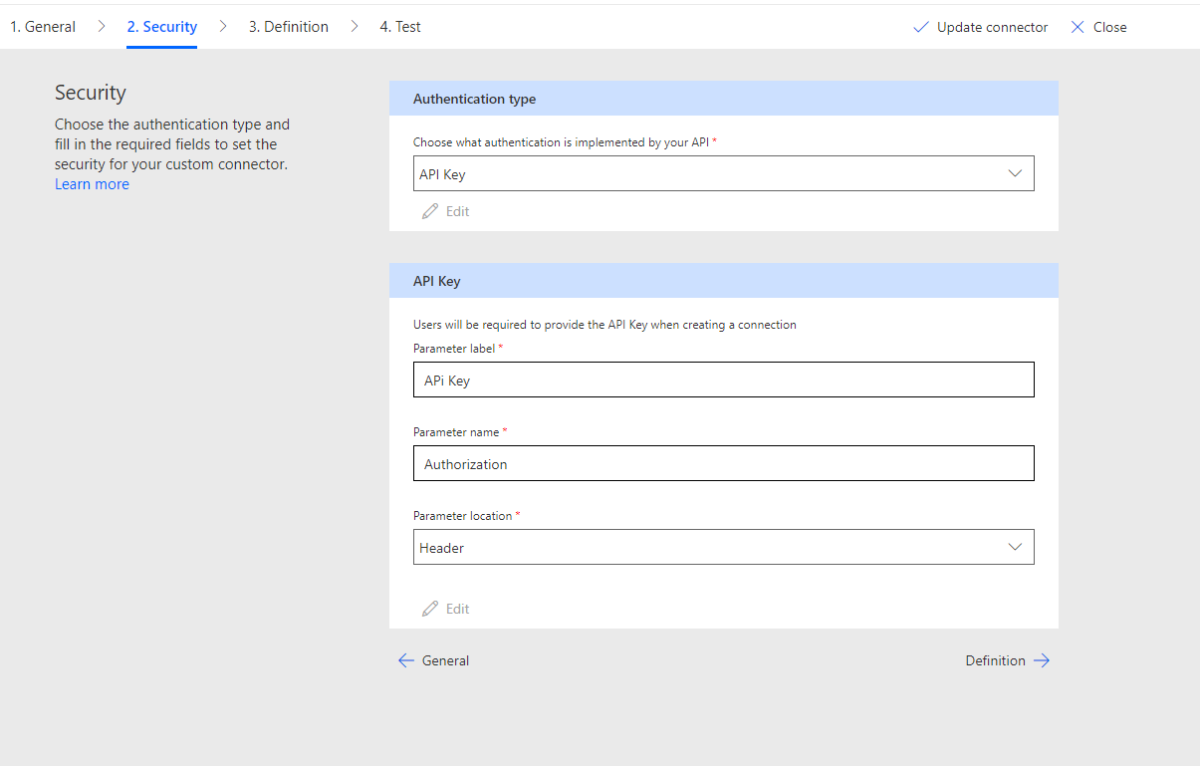Click the Definition navigation link at bottom right
This screenshot has height=766, width=1200.
pyautogui.click(x=995, y=660)
